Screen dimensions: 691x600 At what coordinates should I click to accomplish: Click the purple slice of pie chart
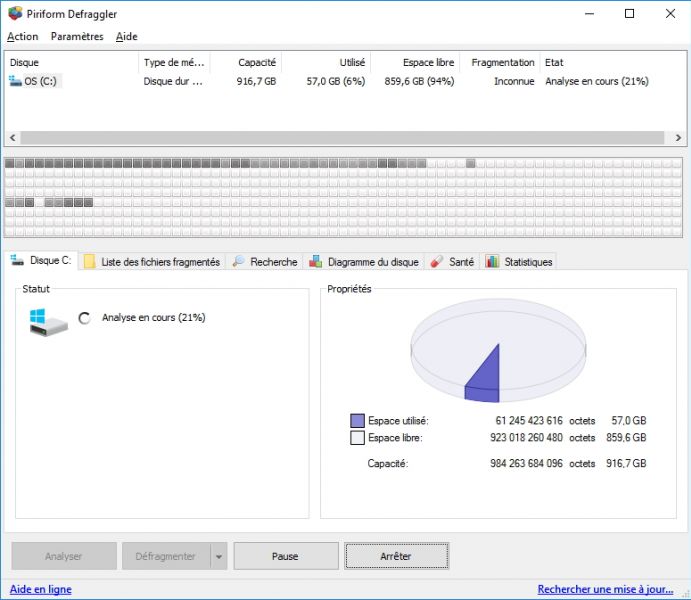coord(487,380)
